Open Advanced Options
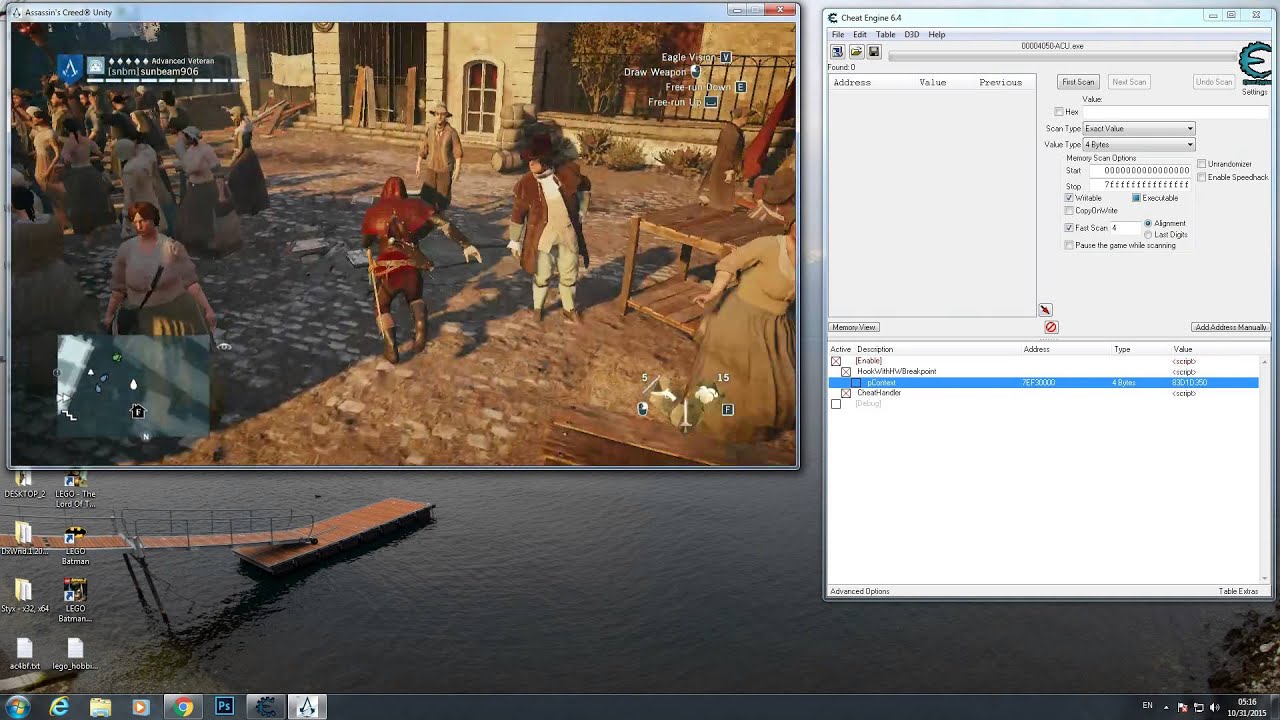 [x=860, y=591]
